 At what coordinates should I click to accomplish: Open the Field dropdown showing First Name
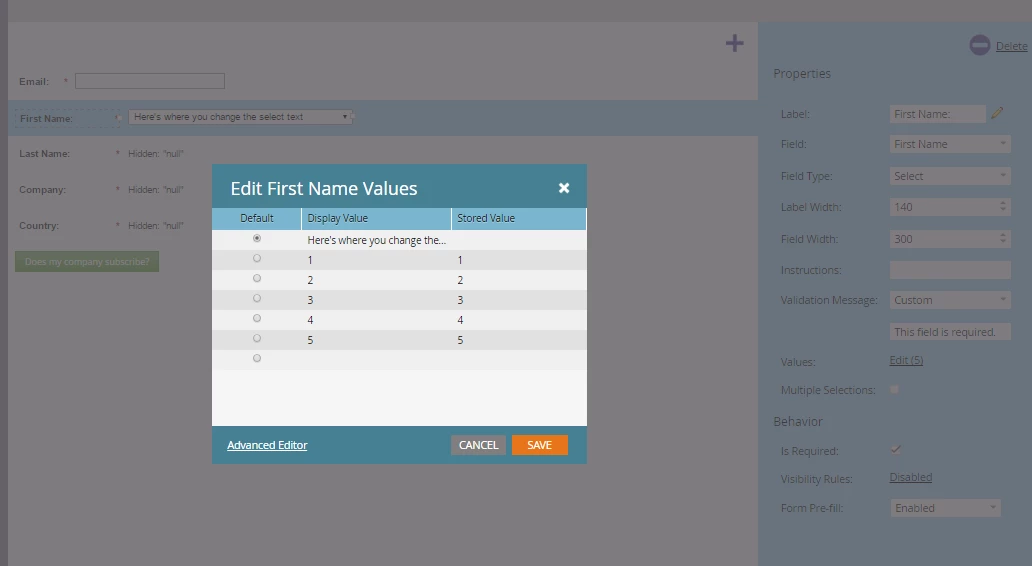(x=950, y=144)
